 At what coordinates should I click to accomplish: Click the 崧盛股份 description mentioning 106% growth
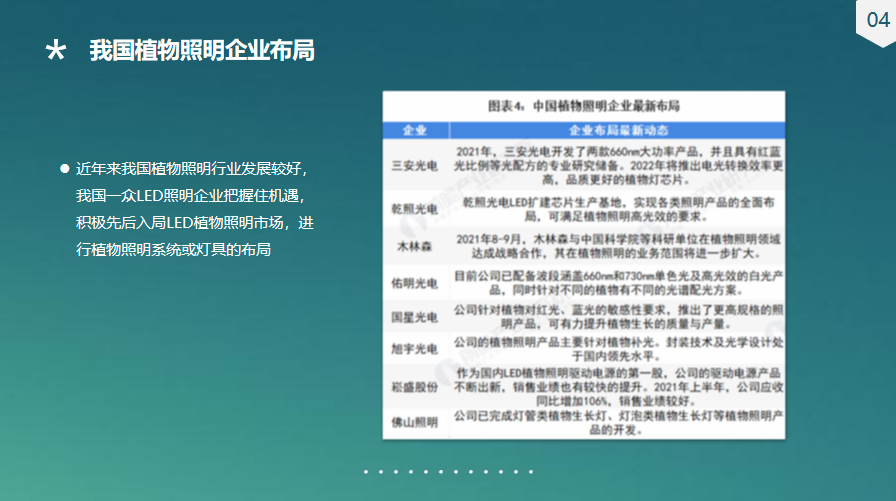point(618,385)
